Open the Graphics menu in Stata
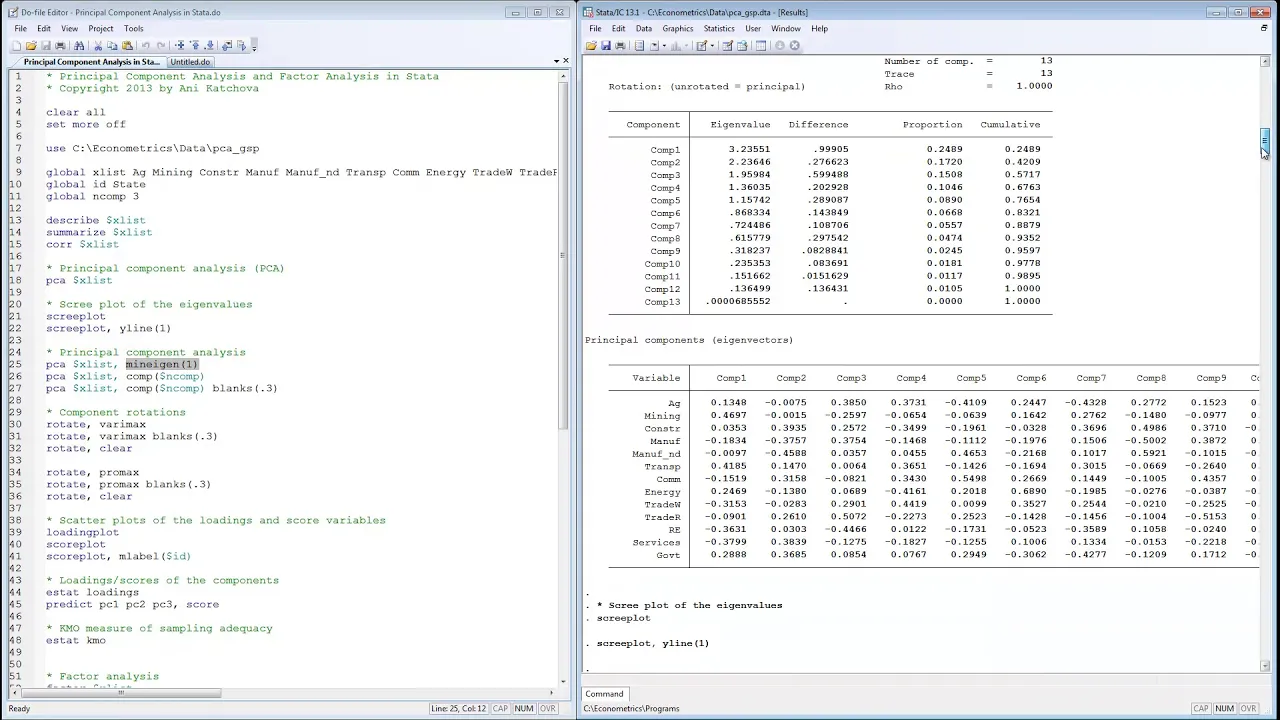The image size is (1280, 720). (x=678, y=28)
